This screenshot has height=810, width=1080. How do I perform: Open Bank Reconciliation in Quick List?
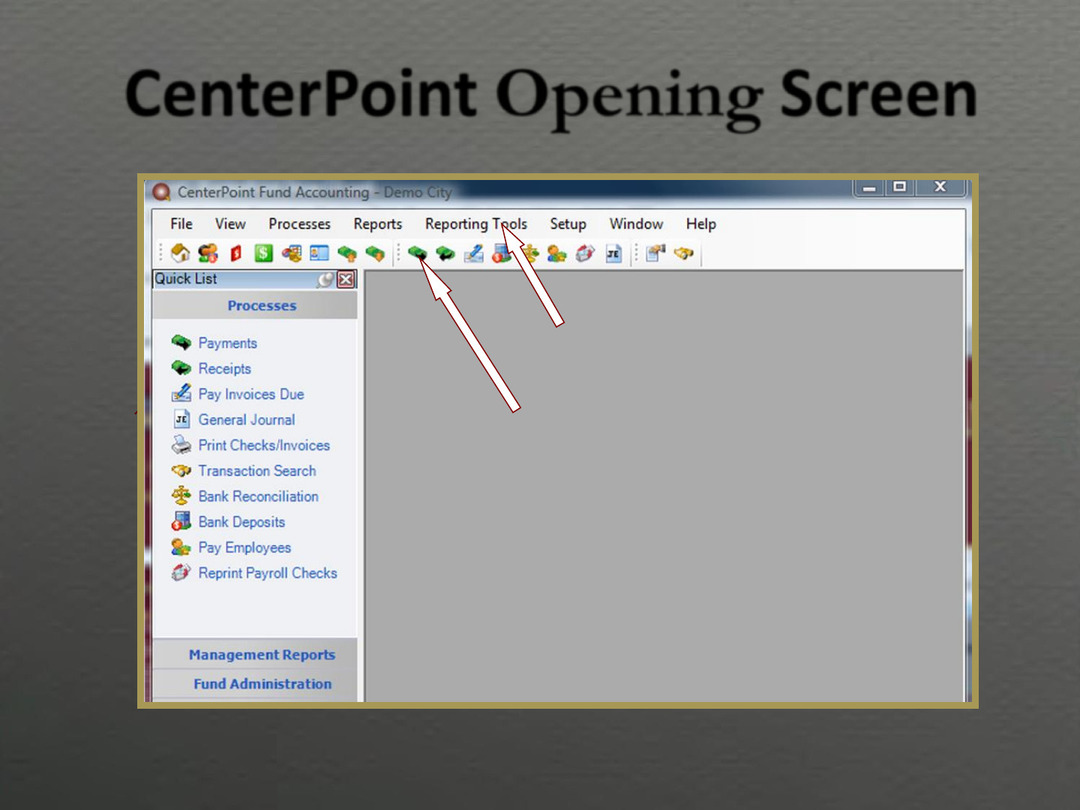point(258,496)
